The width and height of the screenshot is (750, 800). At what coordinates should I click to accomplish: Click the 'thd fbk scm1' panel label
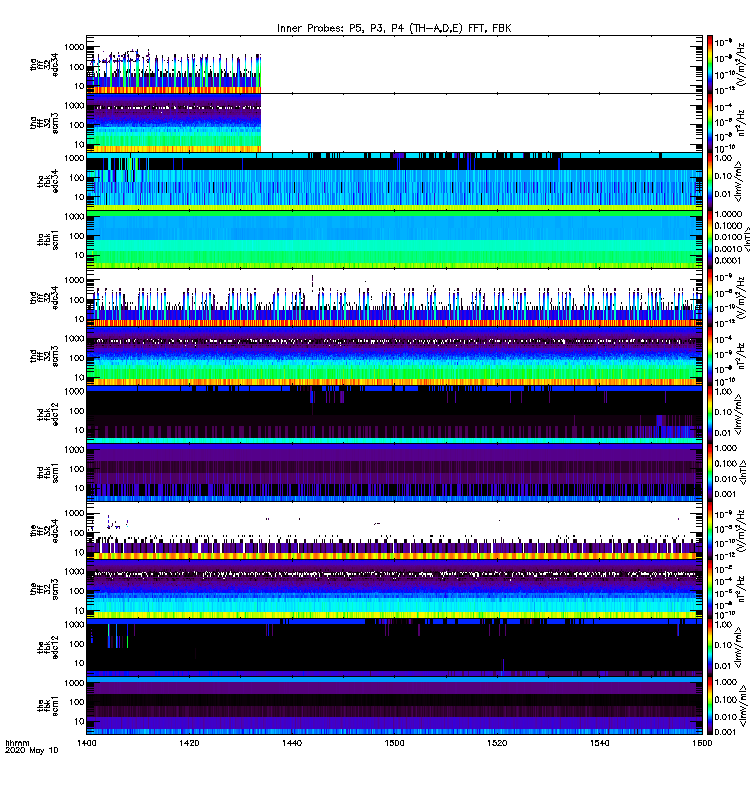point(48,473)
